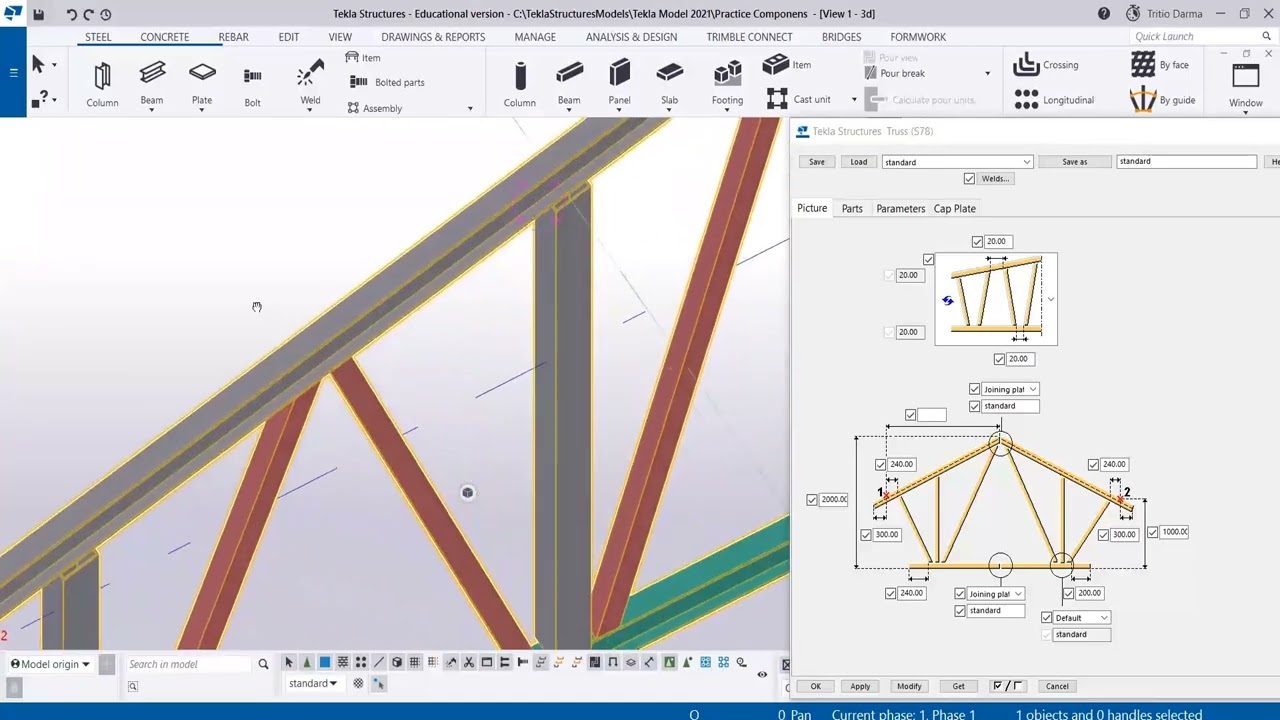Screen dimensions: 1280x720
Task: Click the selection arrow tool icon
Action: click(x=38, y=65)
